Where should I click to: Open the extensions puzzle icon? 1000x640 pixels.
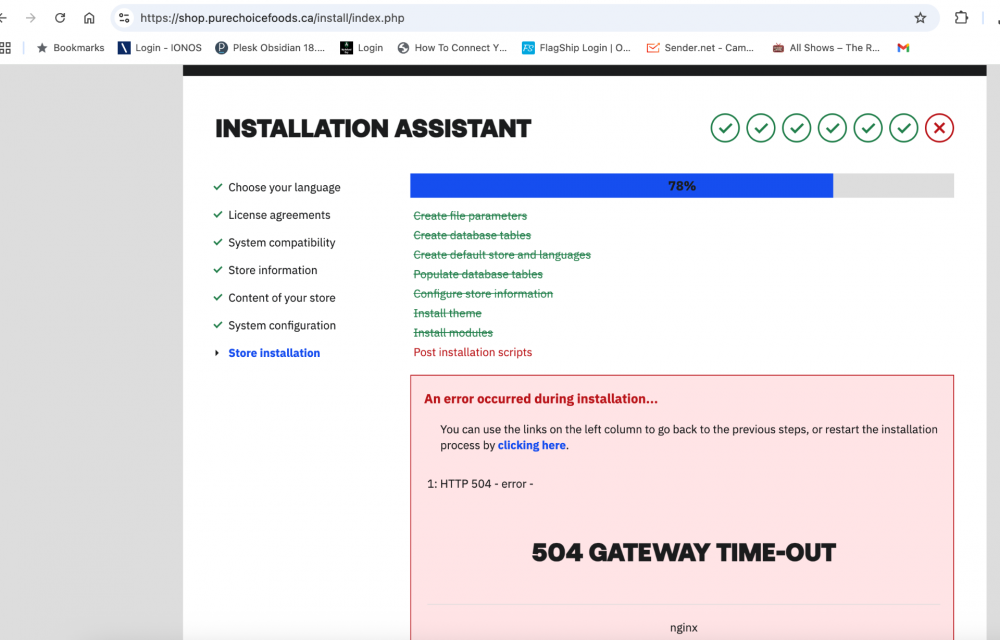(x=961, y=18)
